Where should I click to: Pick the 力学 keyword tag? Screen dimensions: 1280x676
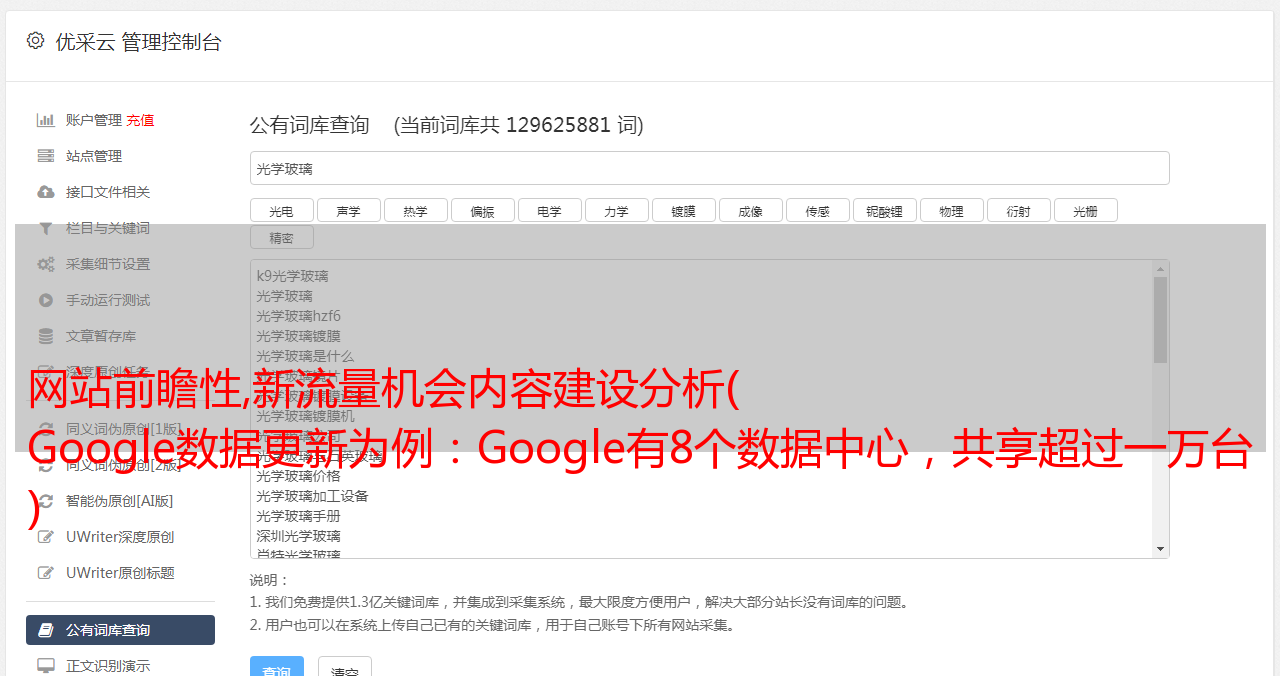[x=616, y=210]
